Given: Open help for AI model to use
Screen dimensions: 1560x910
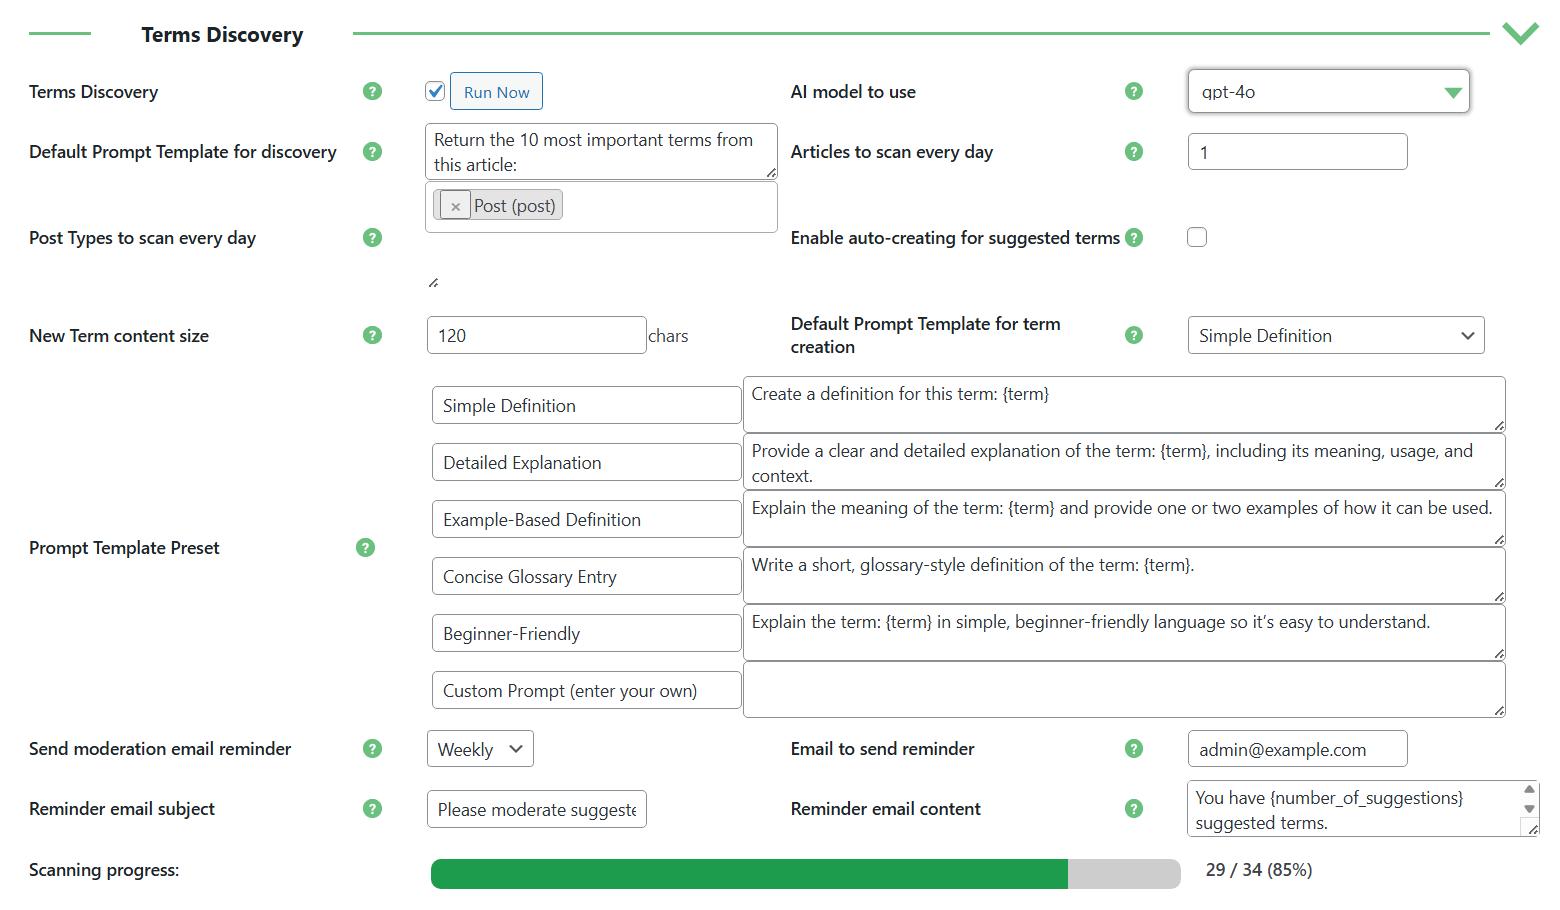Looking at the screenshot, I should 1134,91.
